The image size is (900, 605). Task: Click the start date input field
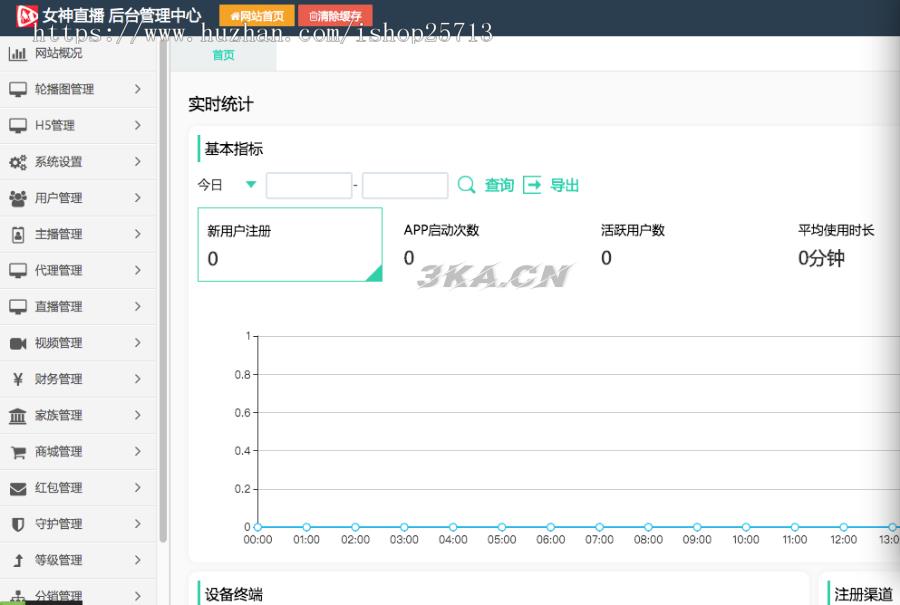point(308,186)
